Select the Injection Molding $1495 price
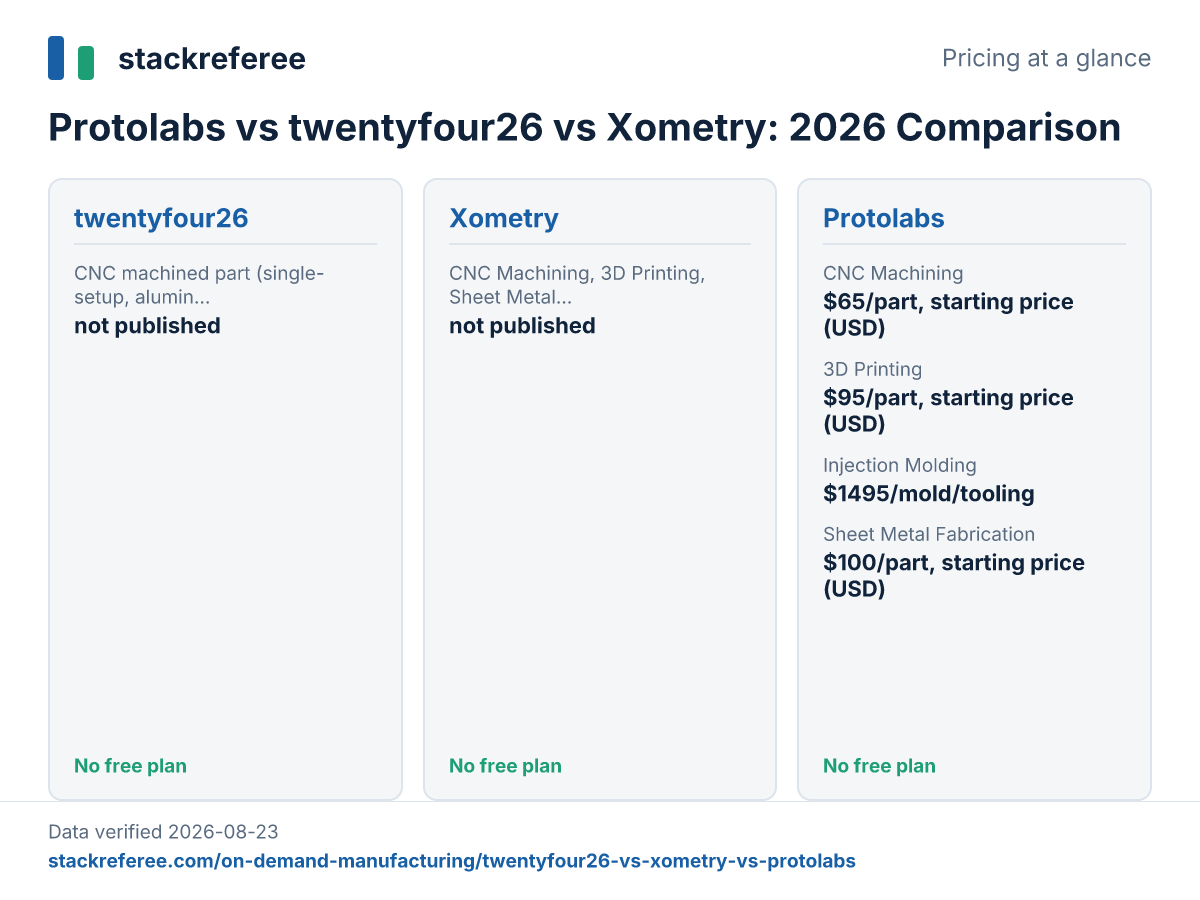This screenshot has width=1200, height=900. [929, 494]
